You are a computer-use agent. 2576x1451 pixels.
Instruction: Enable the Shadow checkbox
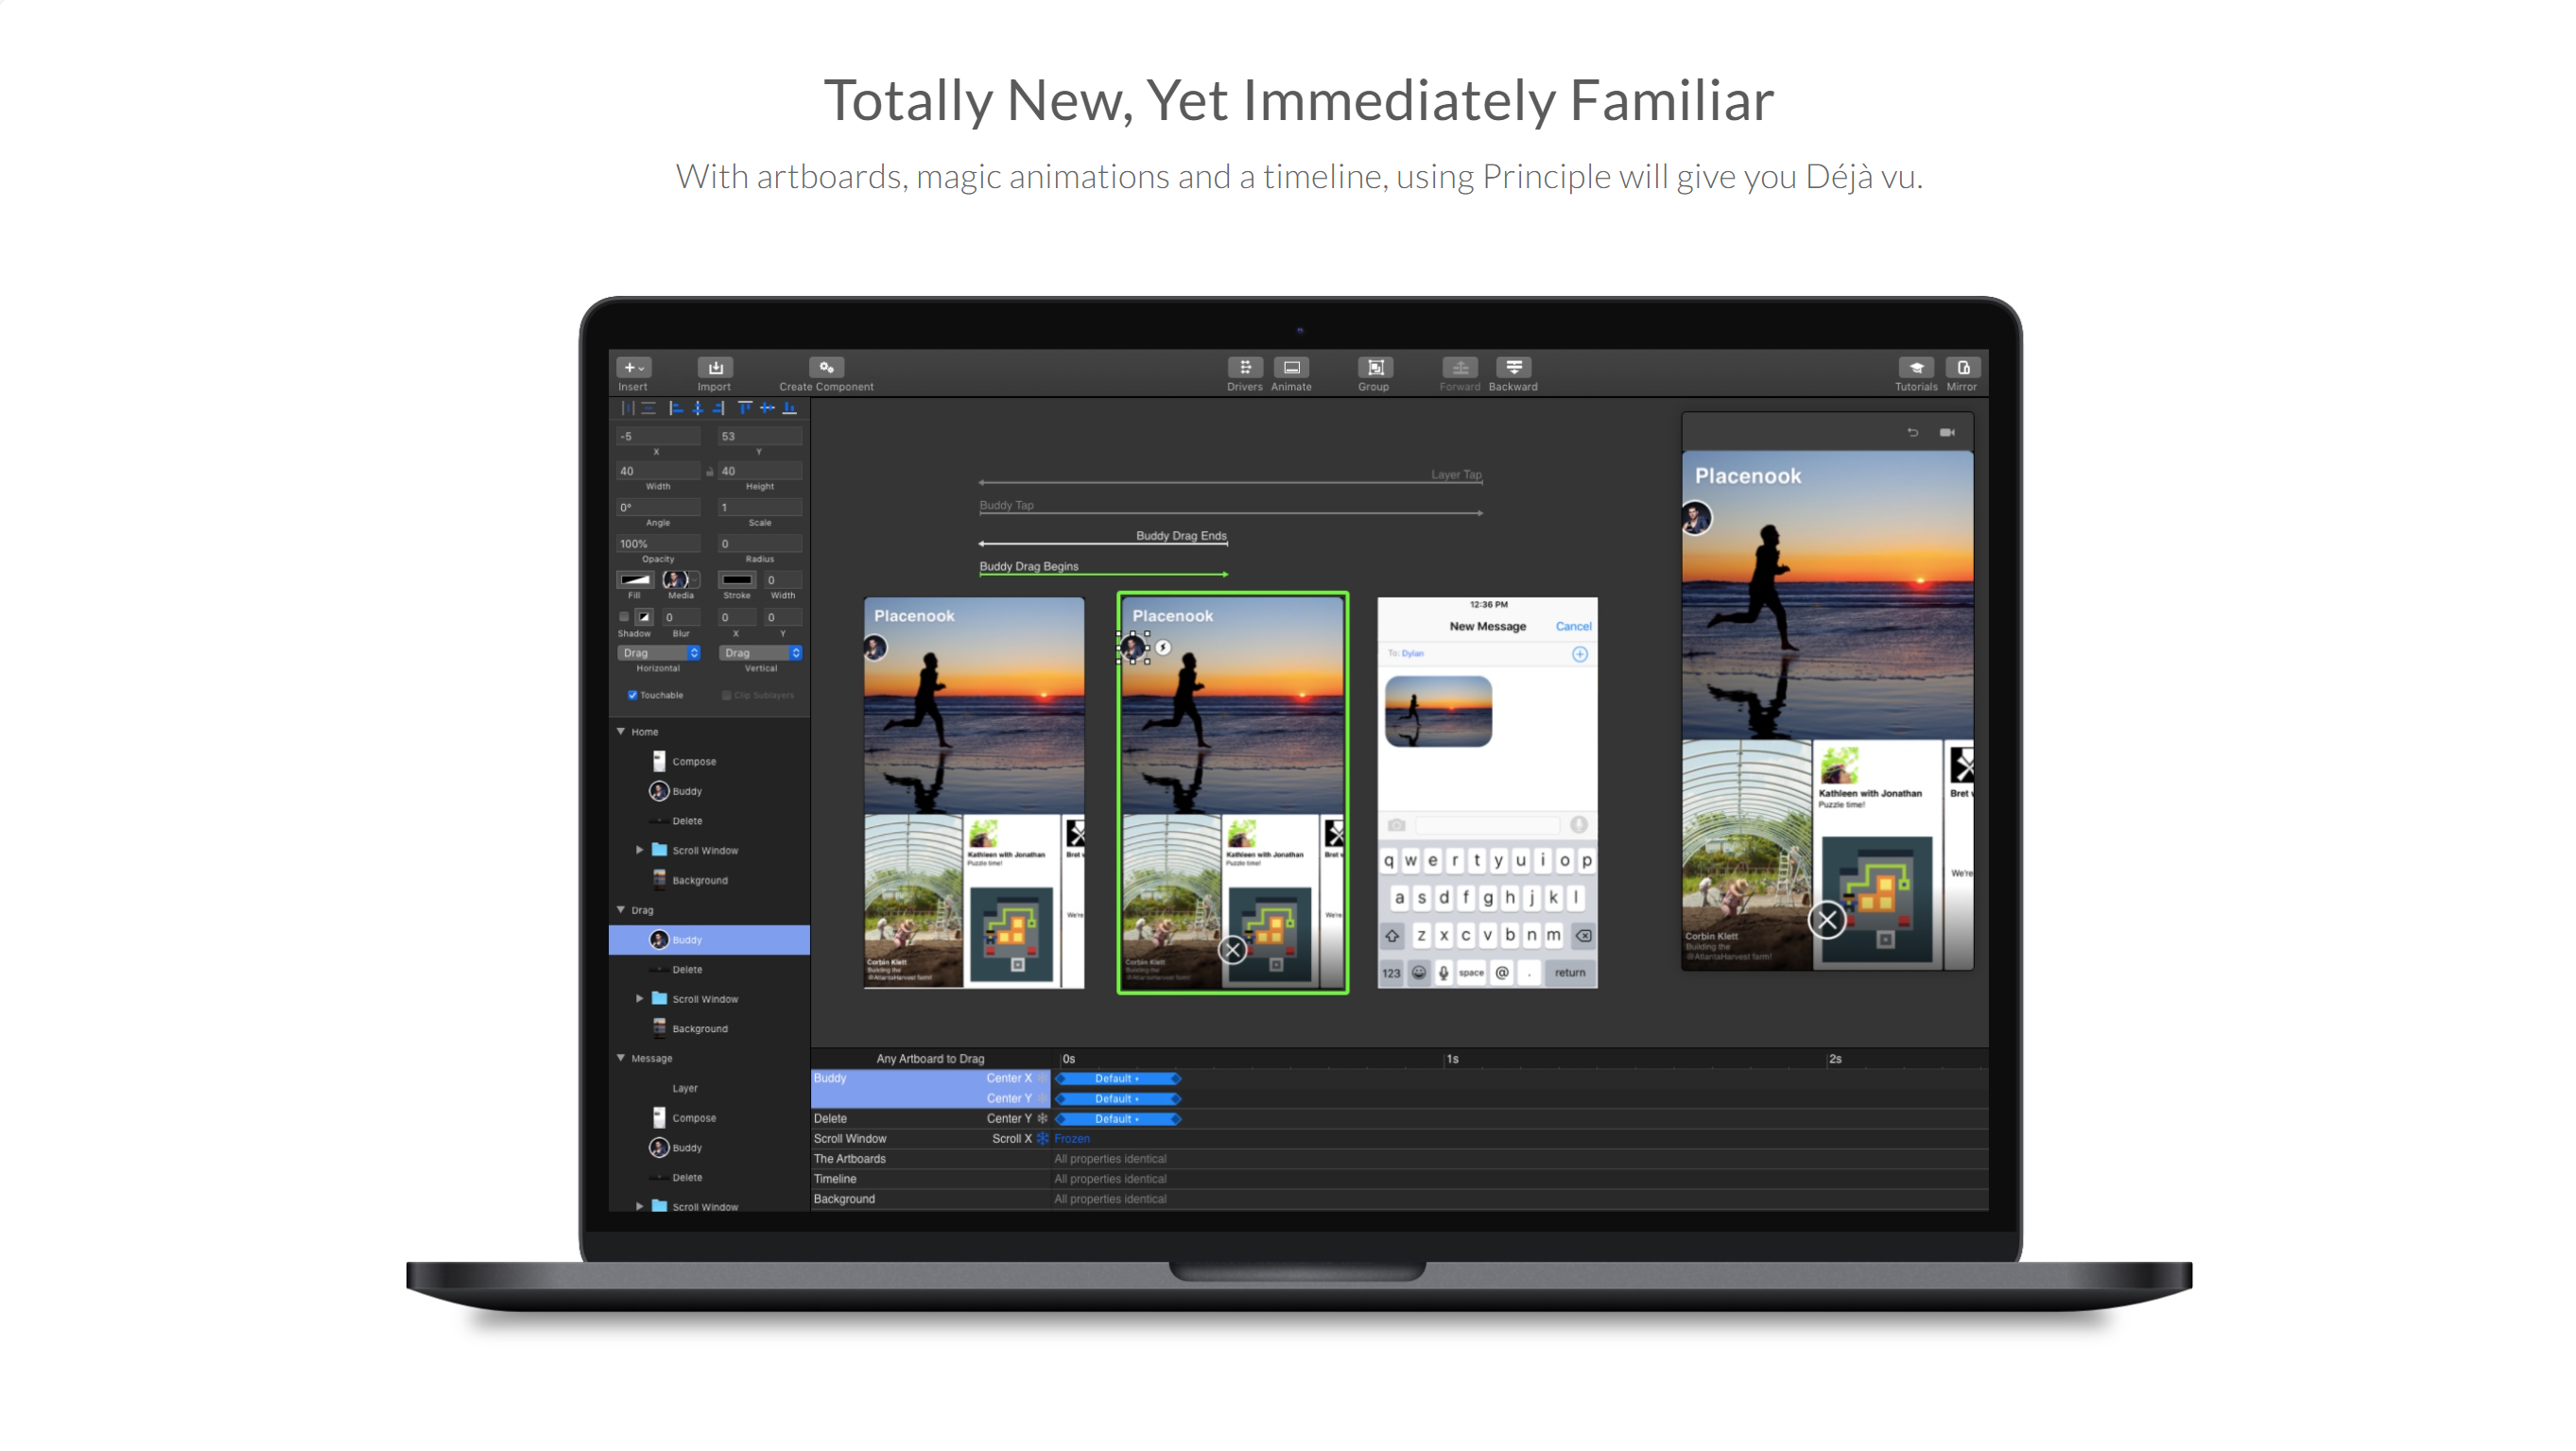pos(624,617)
